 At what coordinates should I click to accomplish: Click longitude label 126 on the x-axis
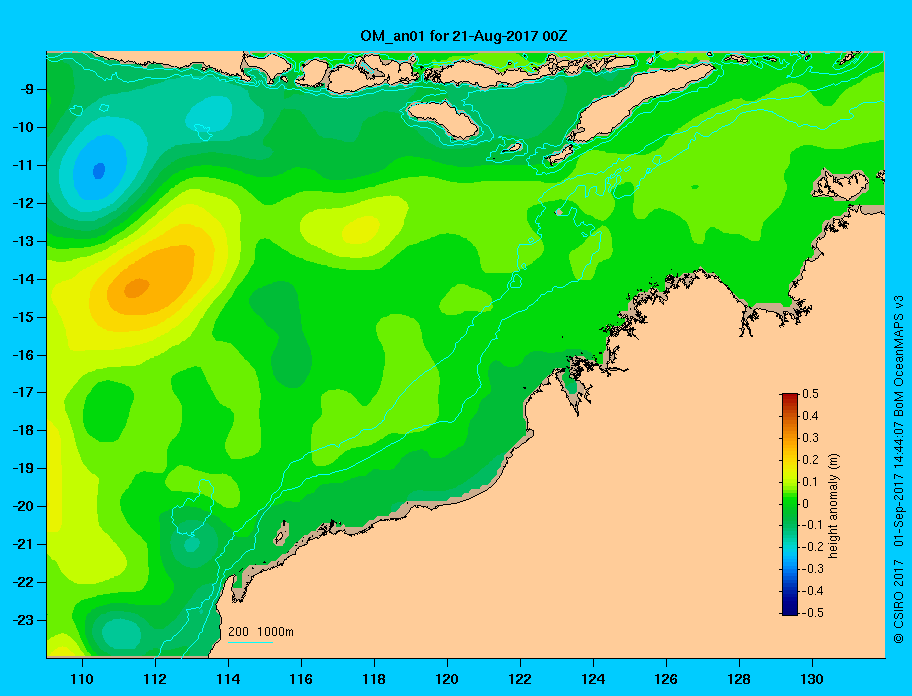(666, 679)
